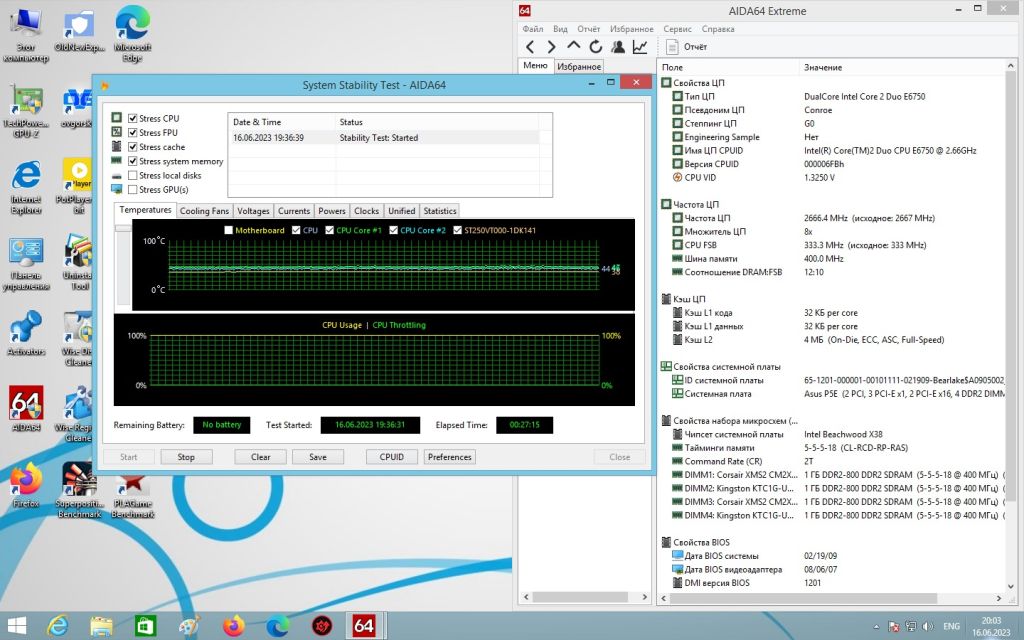1024x640 pixels.
Task: Select the TechPowerUp GPU-Z desktop icon
Action: pyautogui.click(x=26, y=112)
